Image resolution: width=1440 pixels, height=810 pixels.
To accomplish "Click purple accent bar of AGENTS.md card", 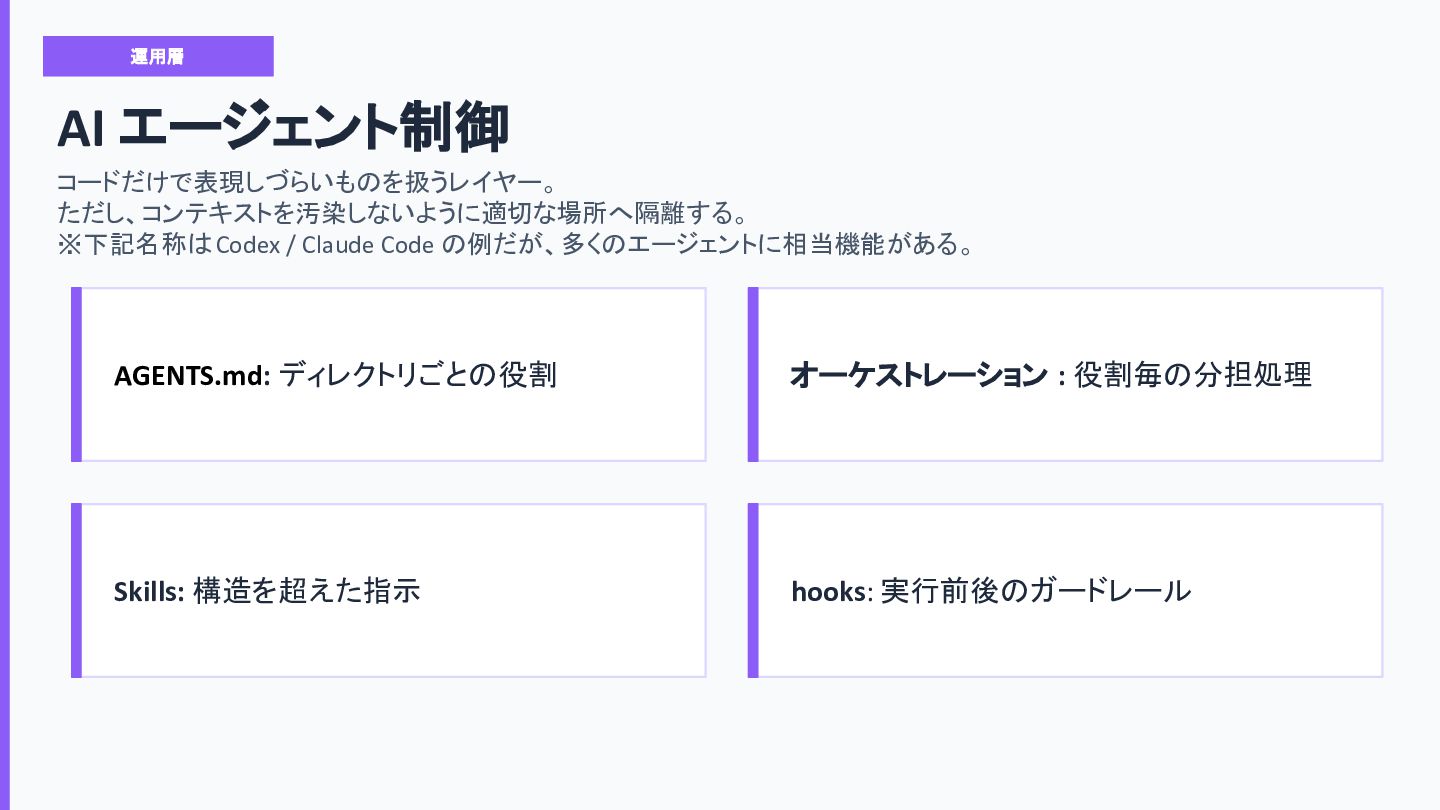I will click(x=76, y=375).
